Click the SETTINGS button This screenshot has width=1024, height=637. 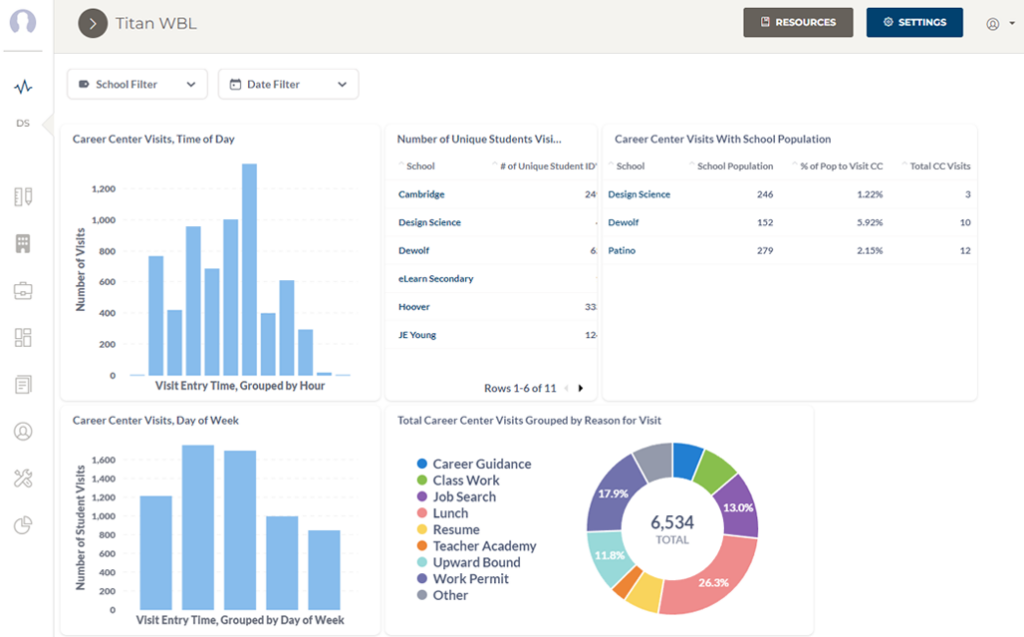[914, 21]
